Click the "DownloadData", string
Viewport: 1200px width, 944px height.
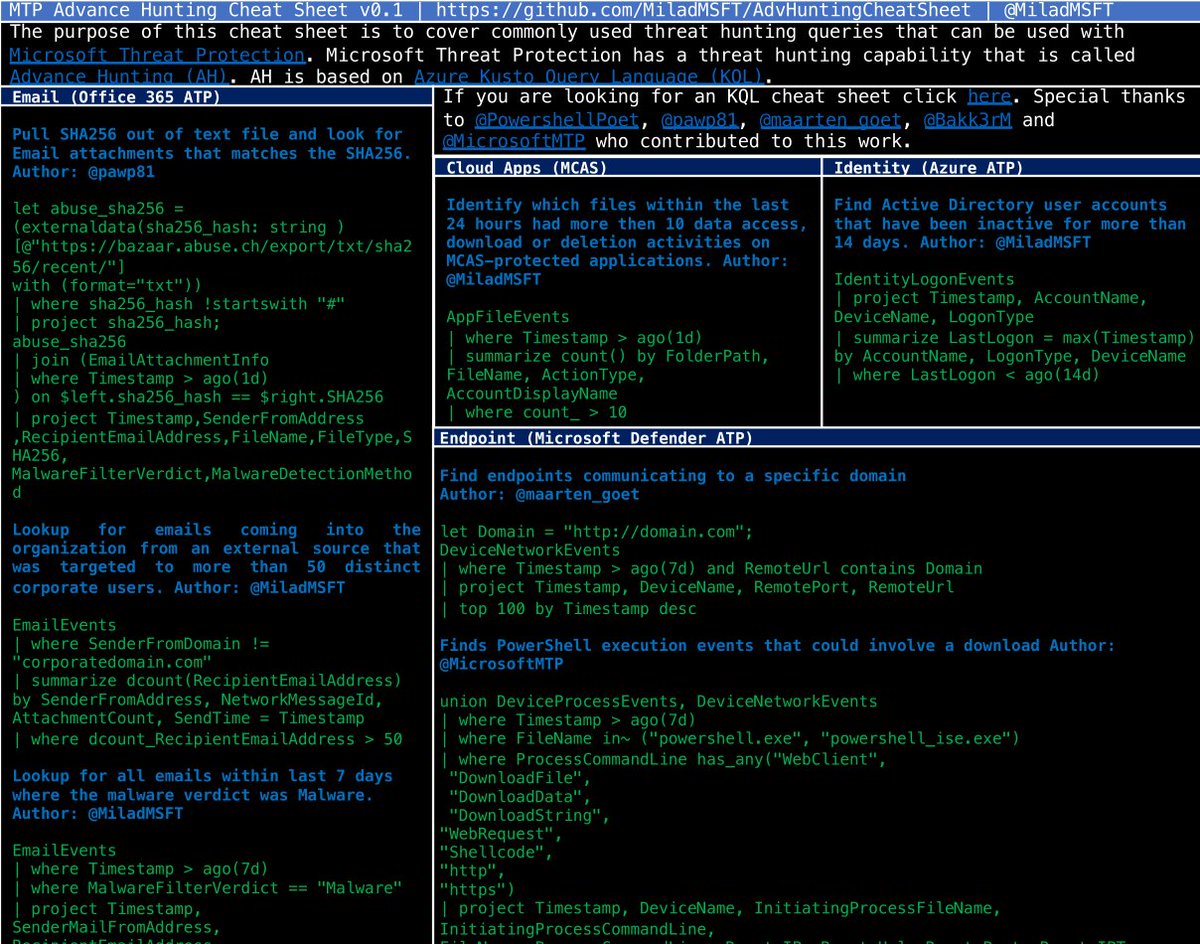520,797
